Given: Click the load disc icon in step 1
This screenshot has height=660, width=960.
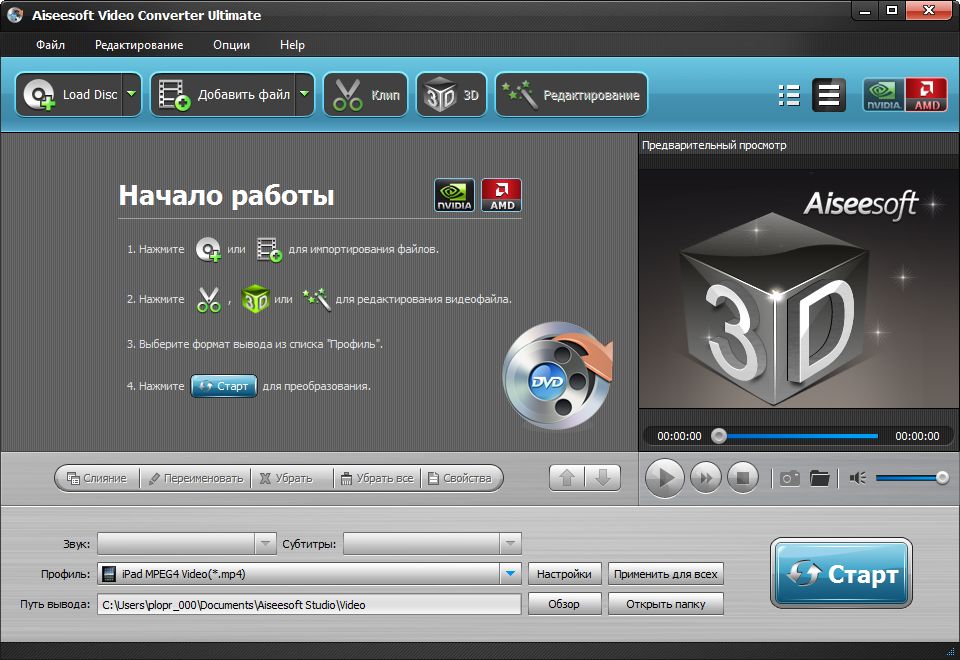Looking at the screenshot, I should point(208,249).
